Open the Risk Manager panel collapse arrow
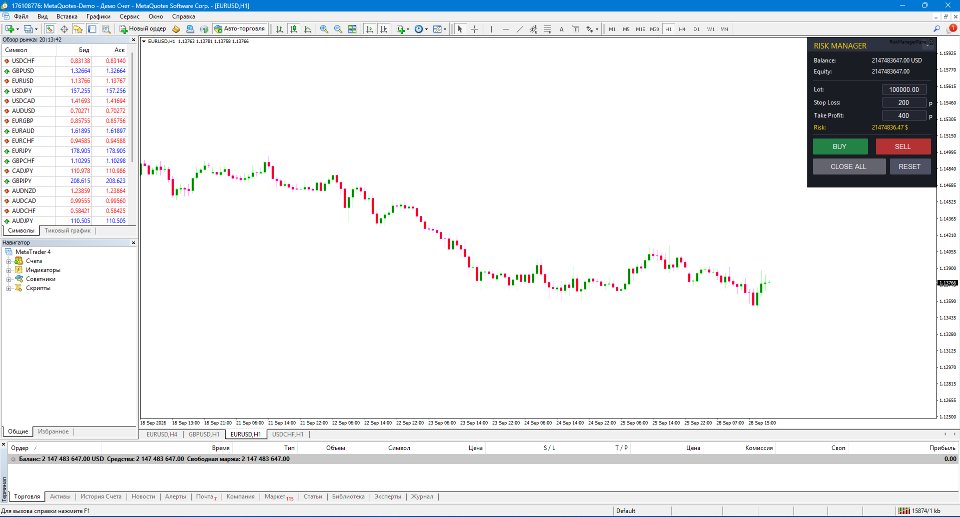This screenshot has width=960, height=517. [927, 45]
